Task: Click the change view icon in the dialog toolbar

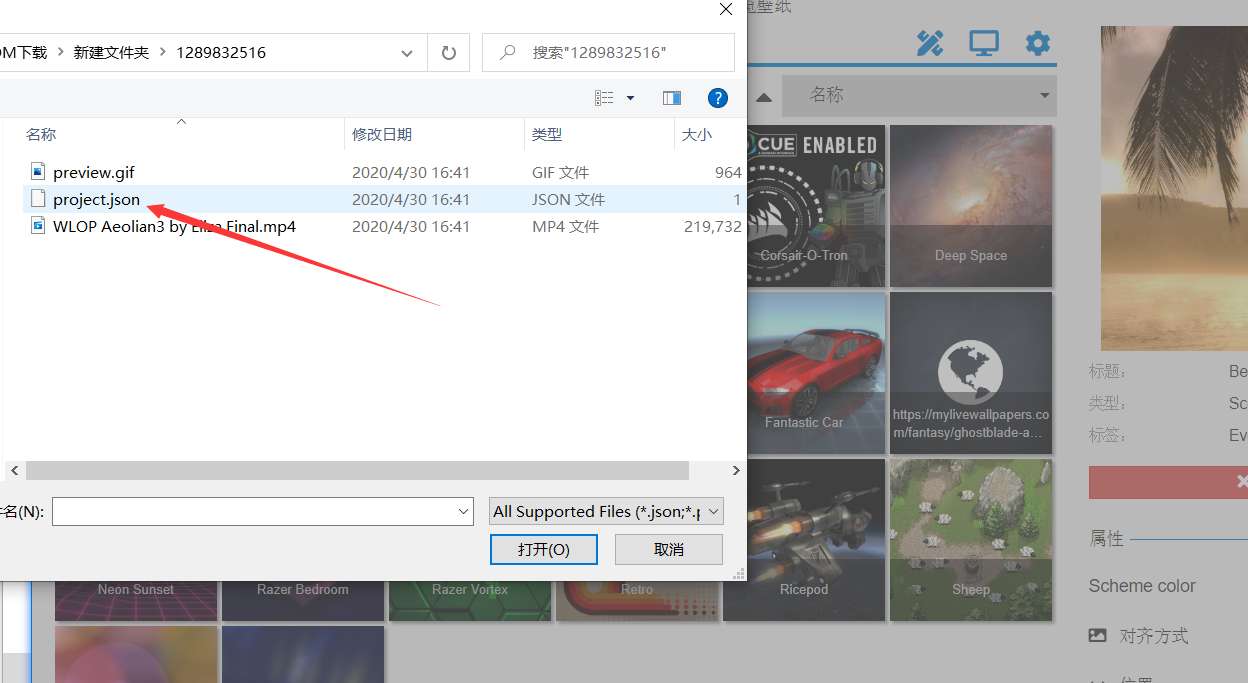Action: (605, 98)
